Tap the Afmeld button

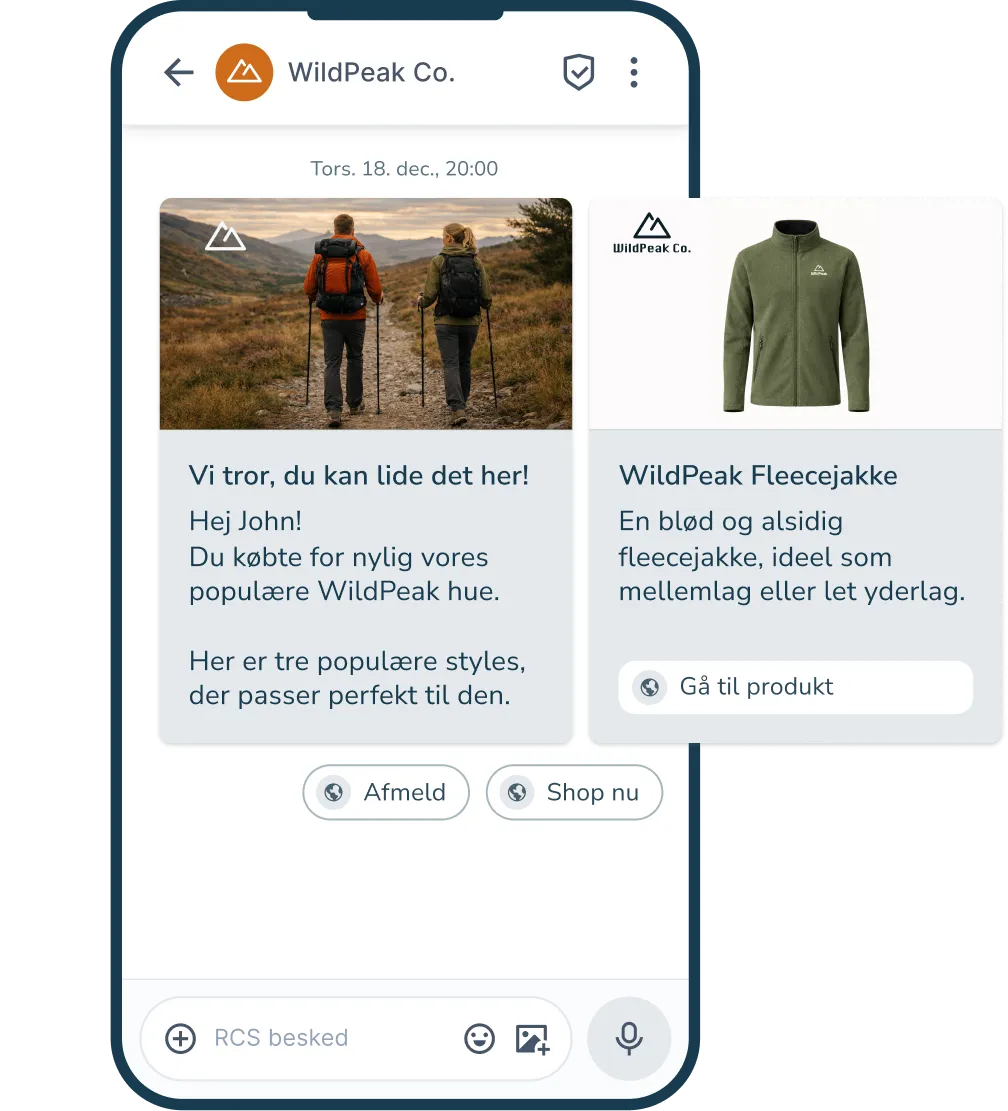click(x=386, y=792)
